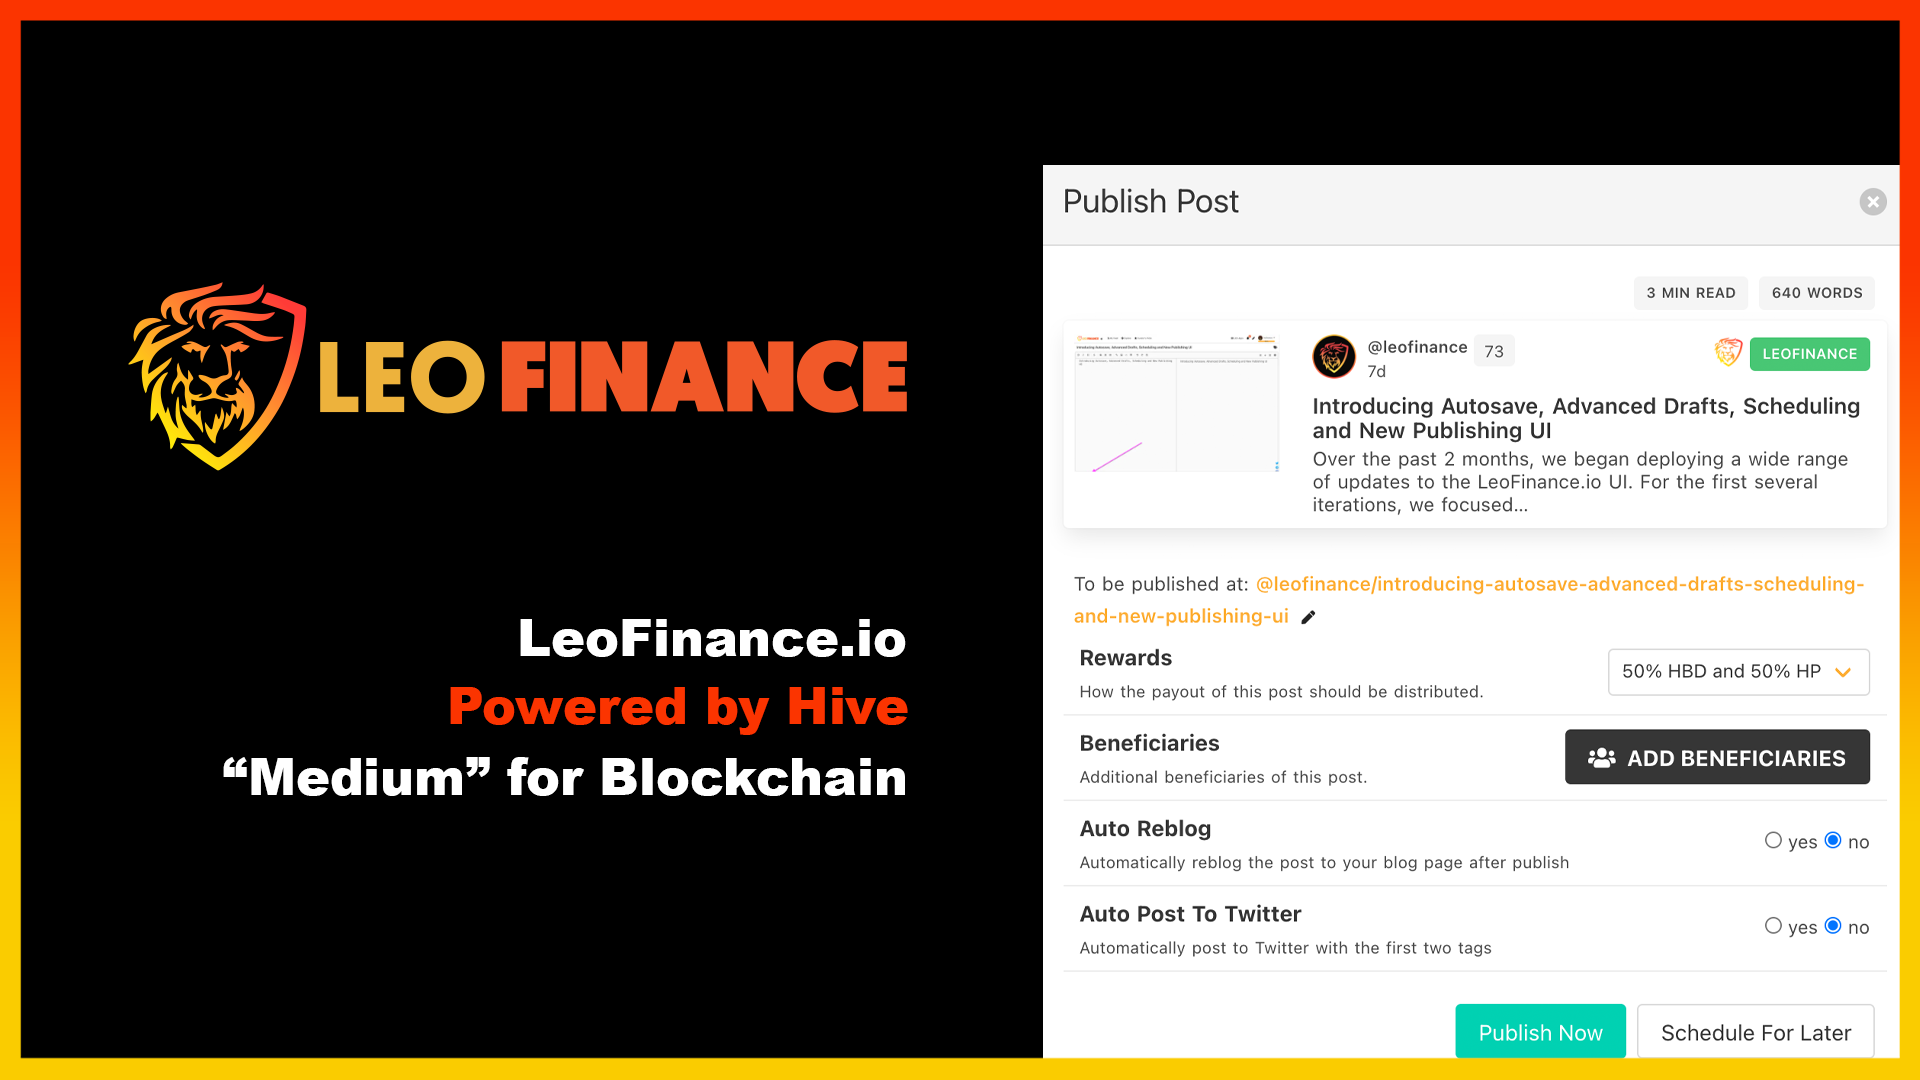Enable Auto Reblog yes radio button
The height and width of the screenshot is (1080, 1920).
point(1771,841)
